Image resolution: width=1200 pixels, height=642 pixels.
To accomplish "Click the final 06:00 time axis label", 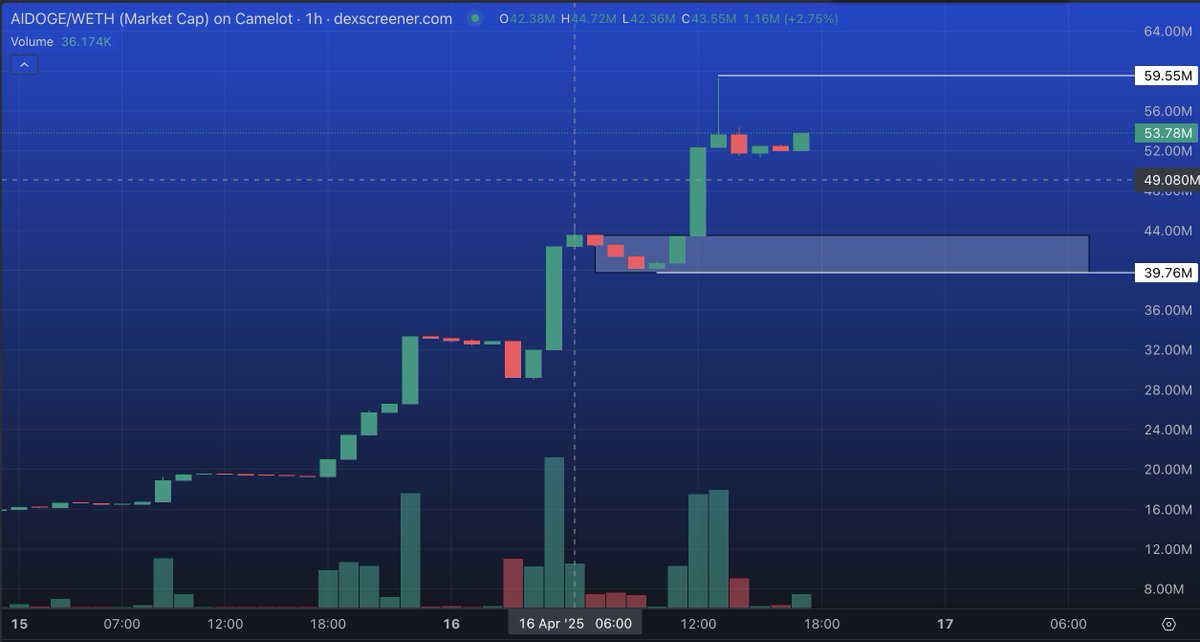I will (x=1069, y=624).
